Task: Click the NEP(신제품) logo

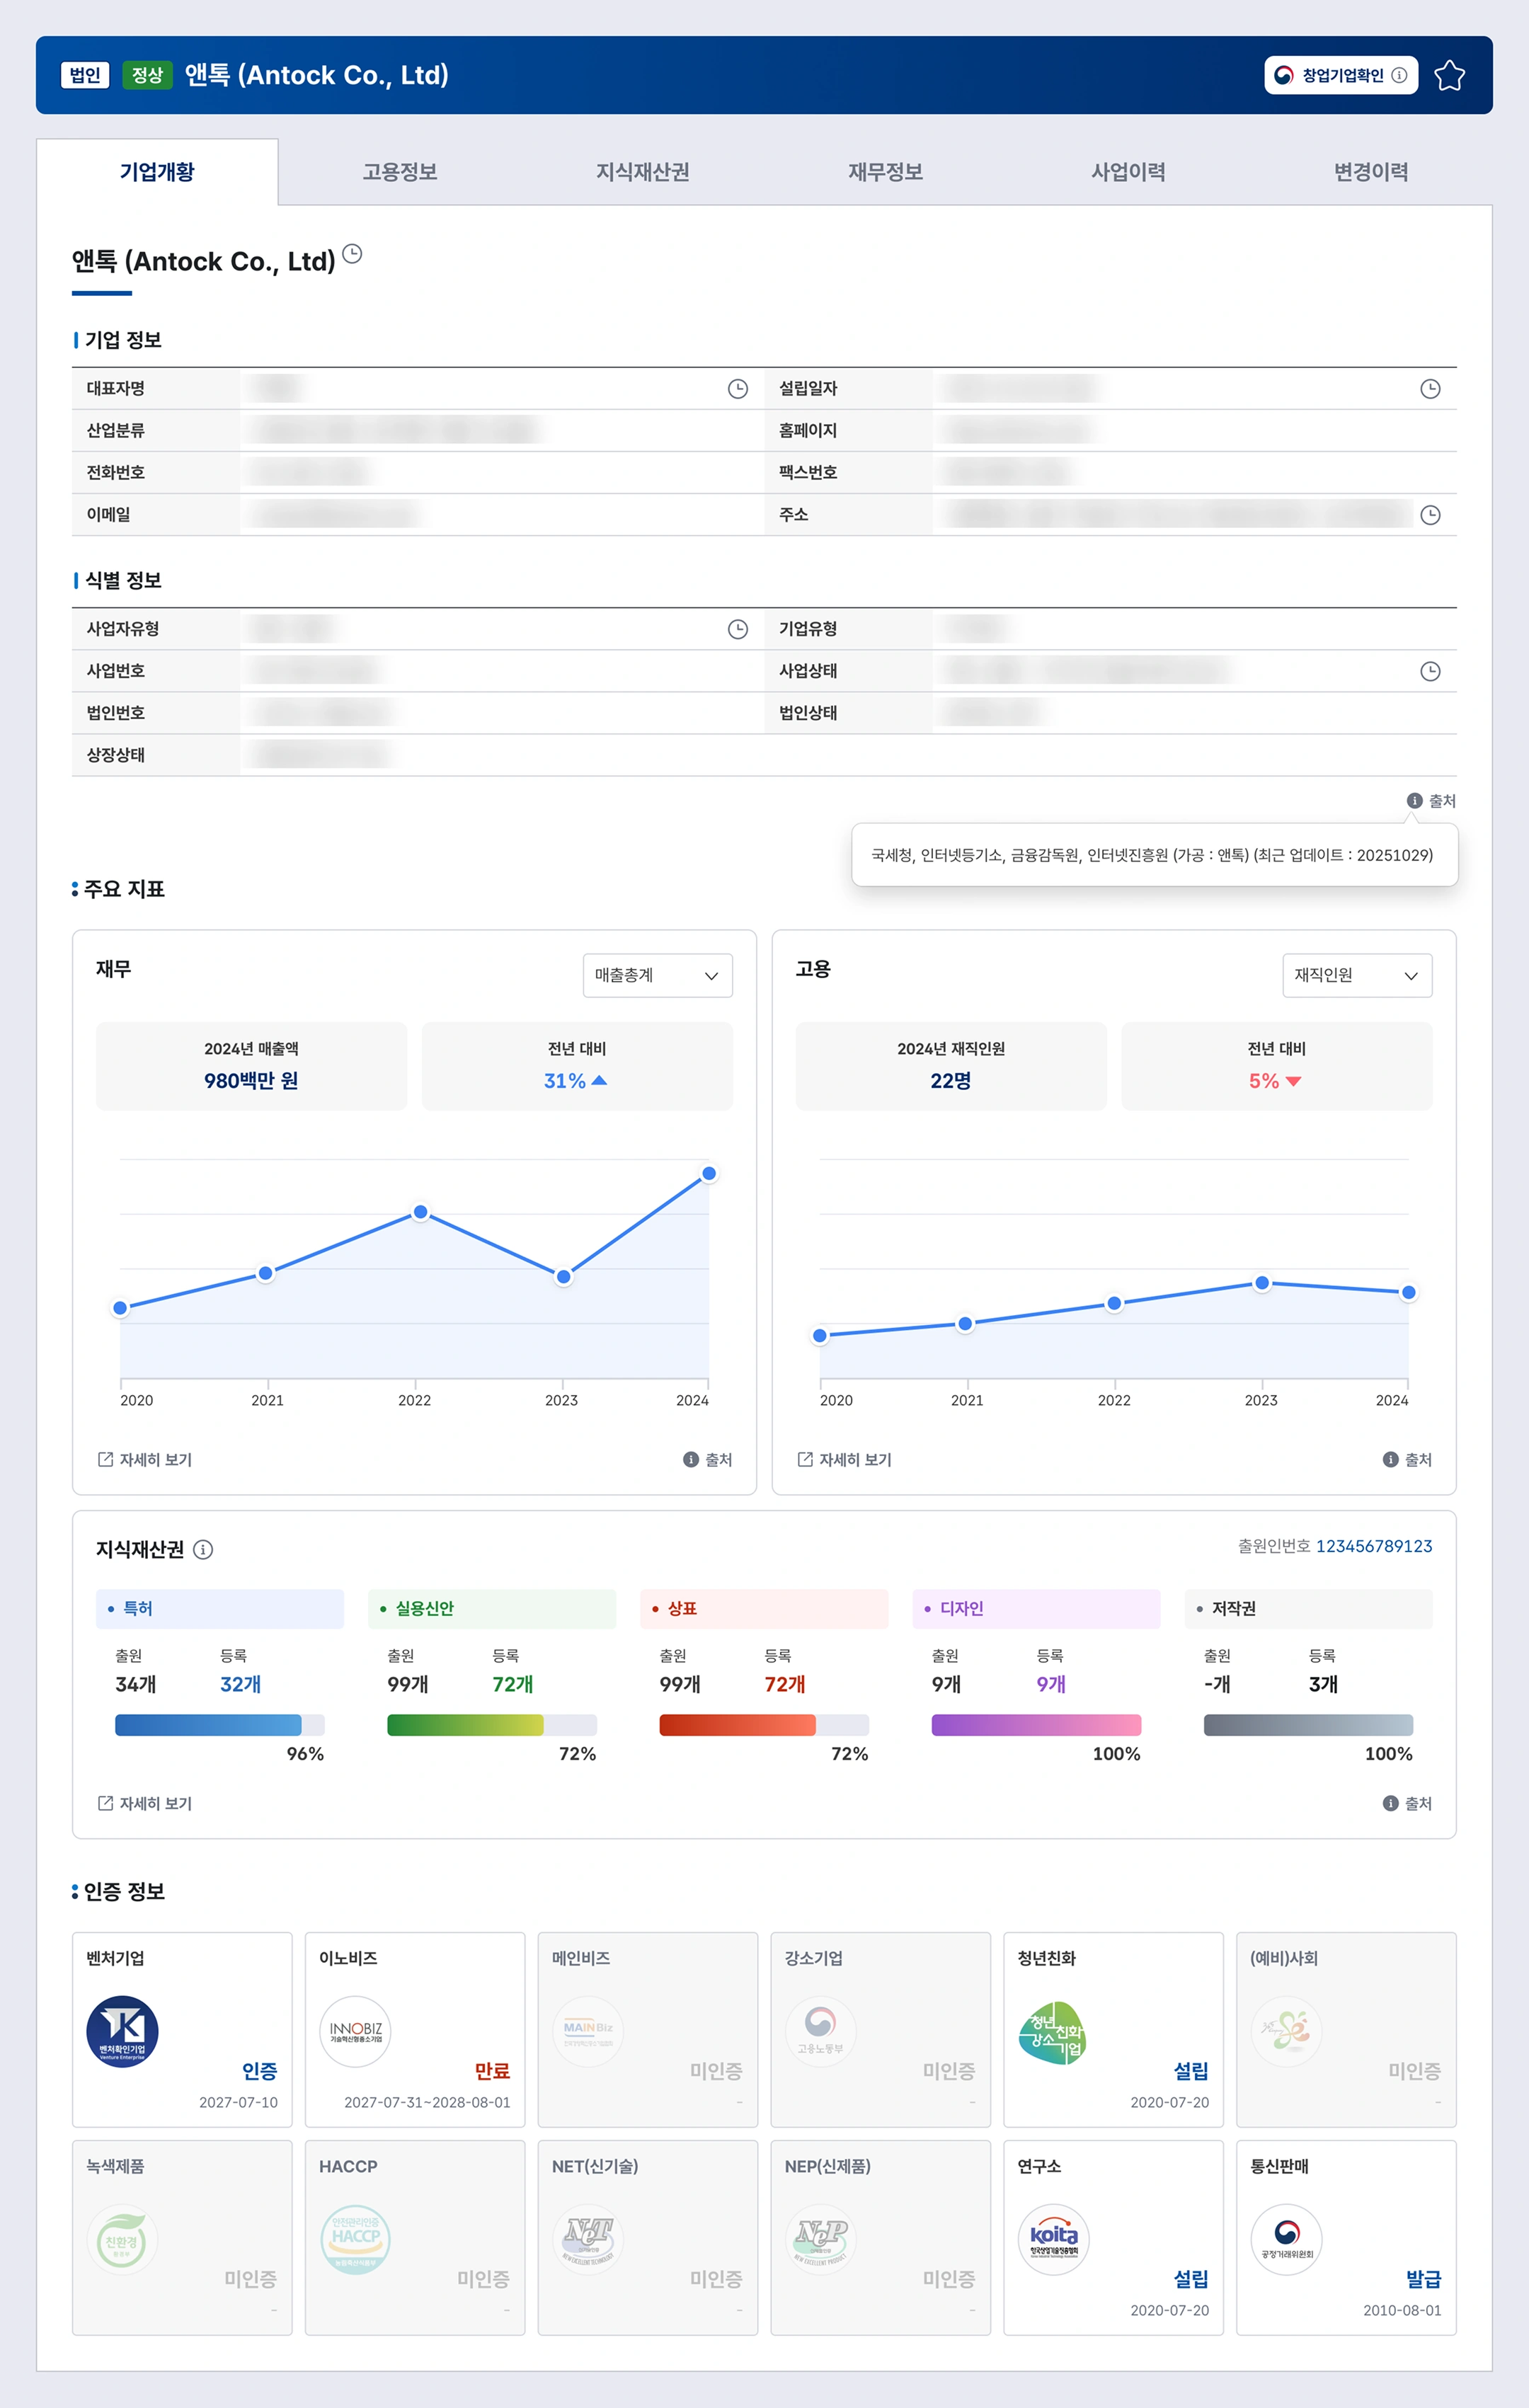Action: click(x=820, y=2239)
